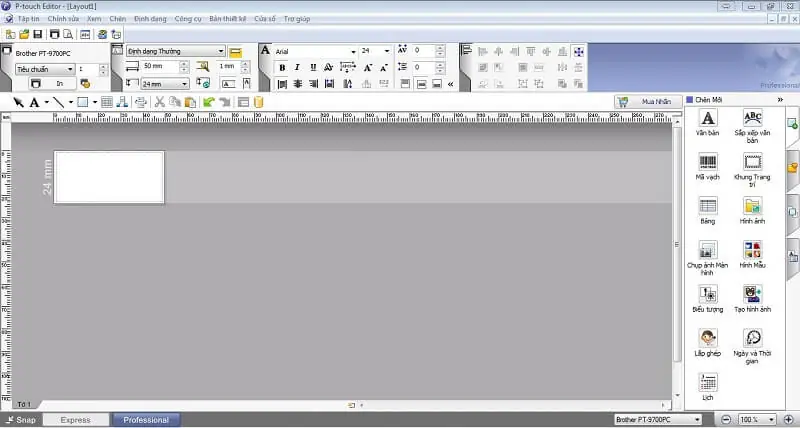
Task: Open the Định dạng menu
Action: click(x=150, y=19)
